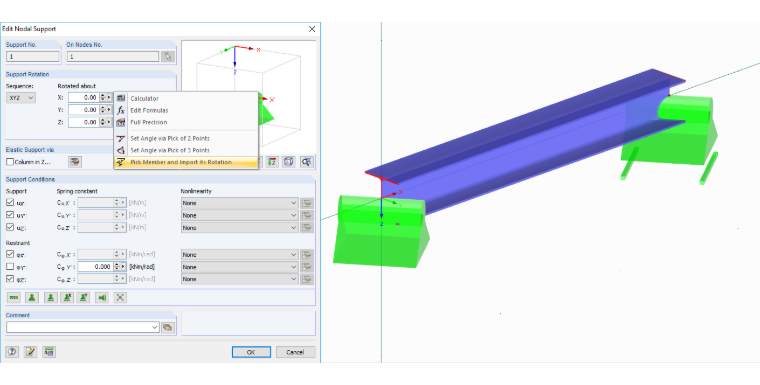This screenshot has width=760, height=385.
Task: Open the uY' nonlinearity None dropdown
Action: click(239, 215)
